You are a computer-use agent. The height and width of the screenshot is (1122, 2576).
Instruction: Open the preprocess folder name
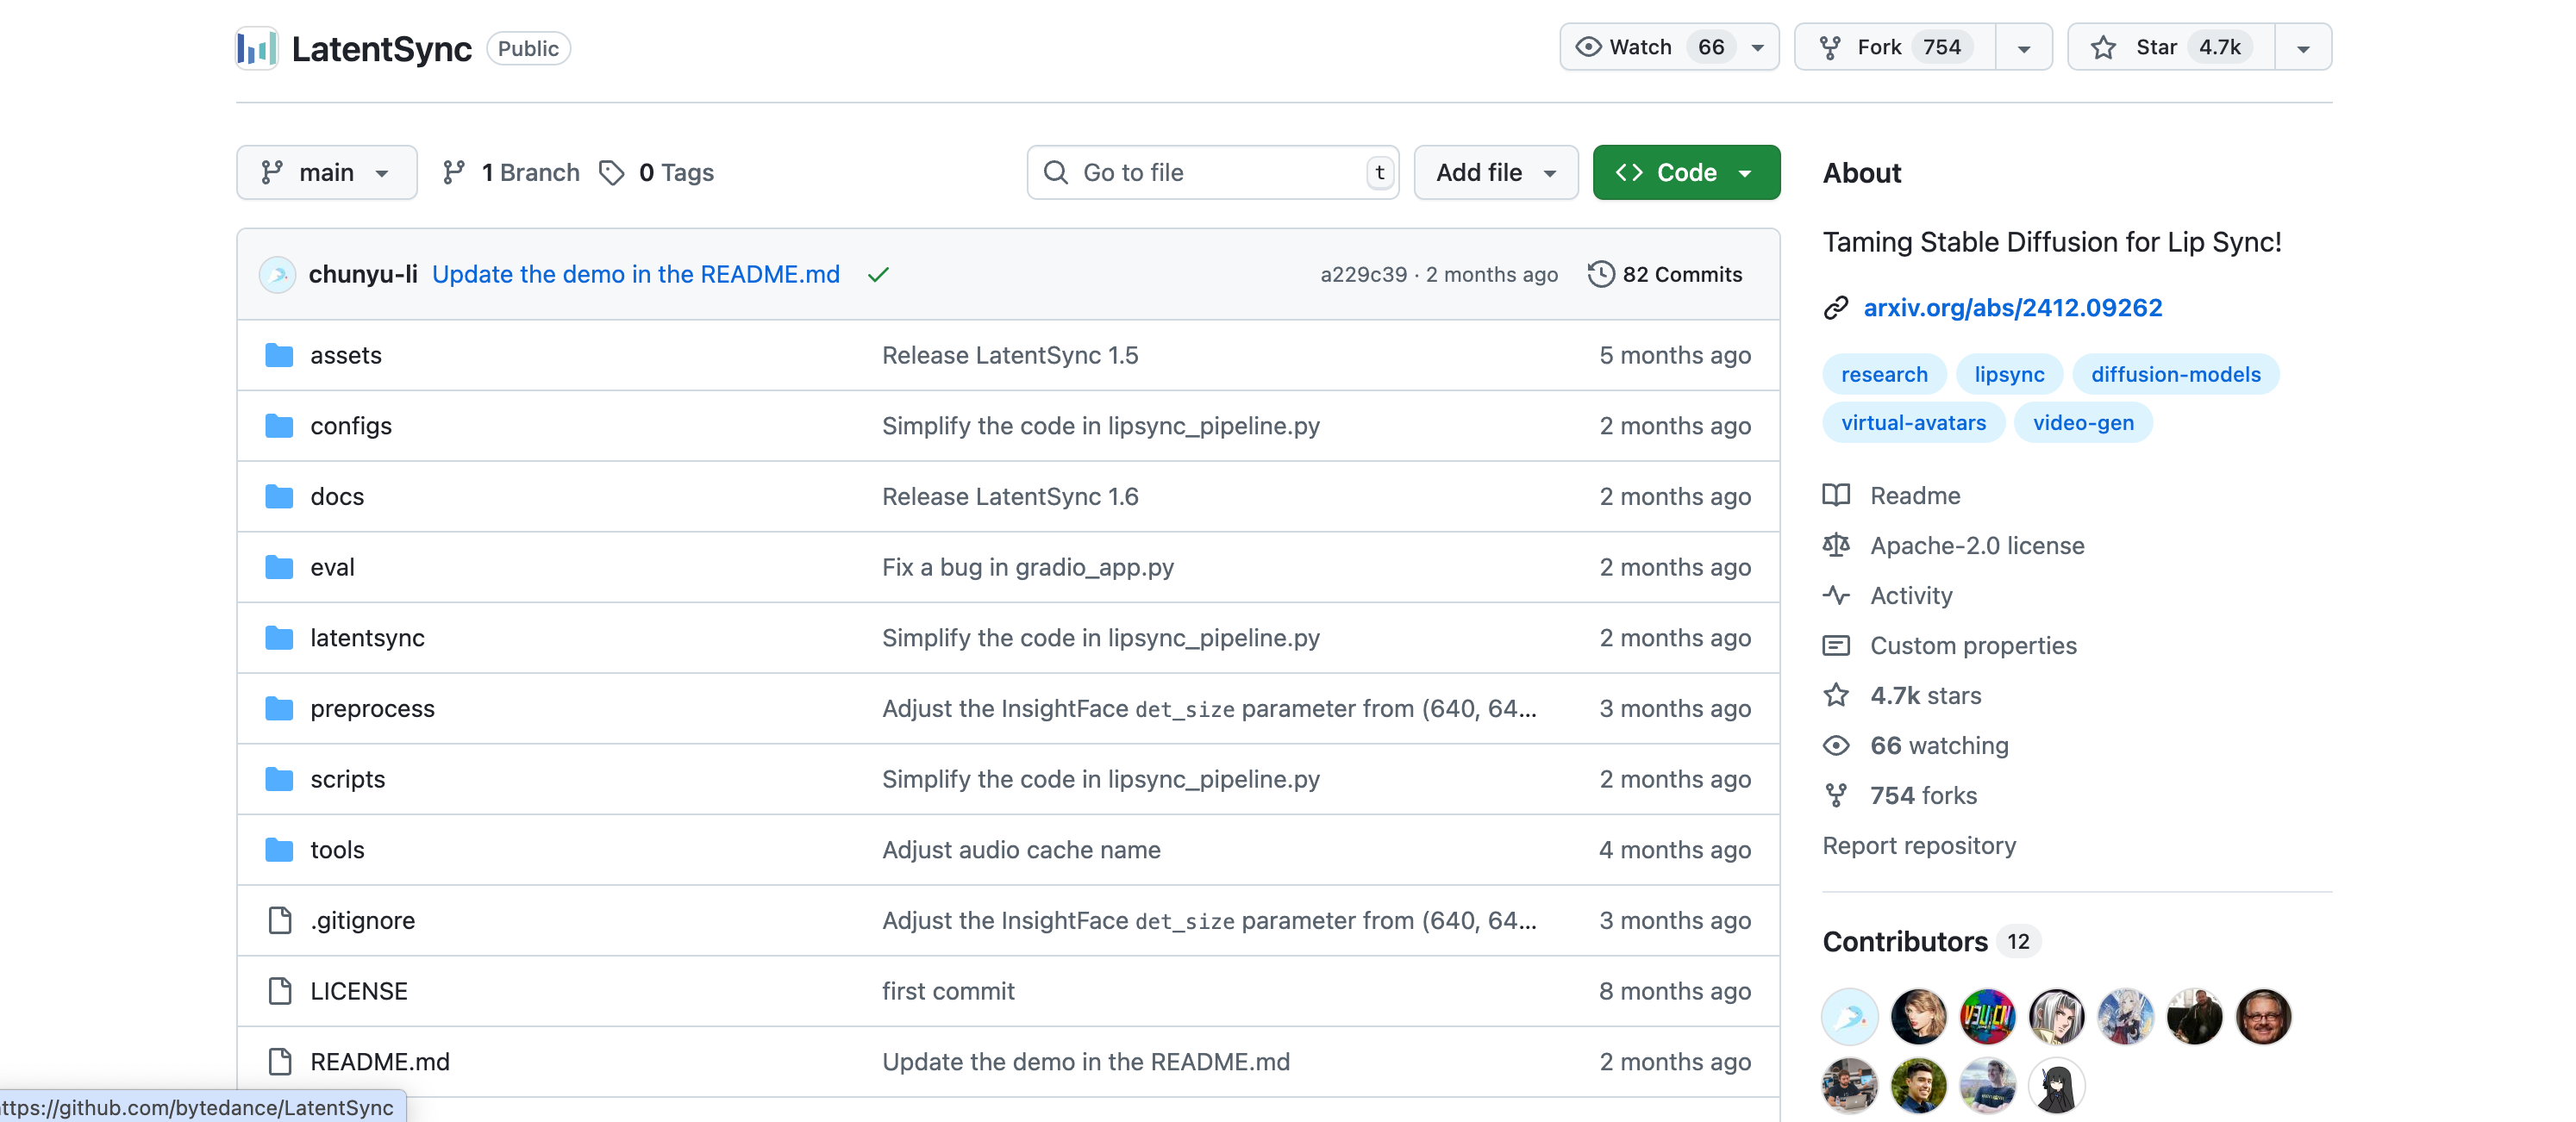point(372,708)
